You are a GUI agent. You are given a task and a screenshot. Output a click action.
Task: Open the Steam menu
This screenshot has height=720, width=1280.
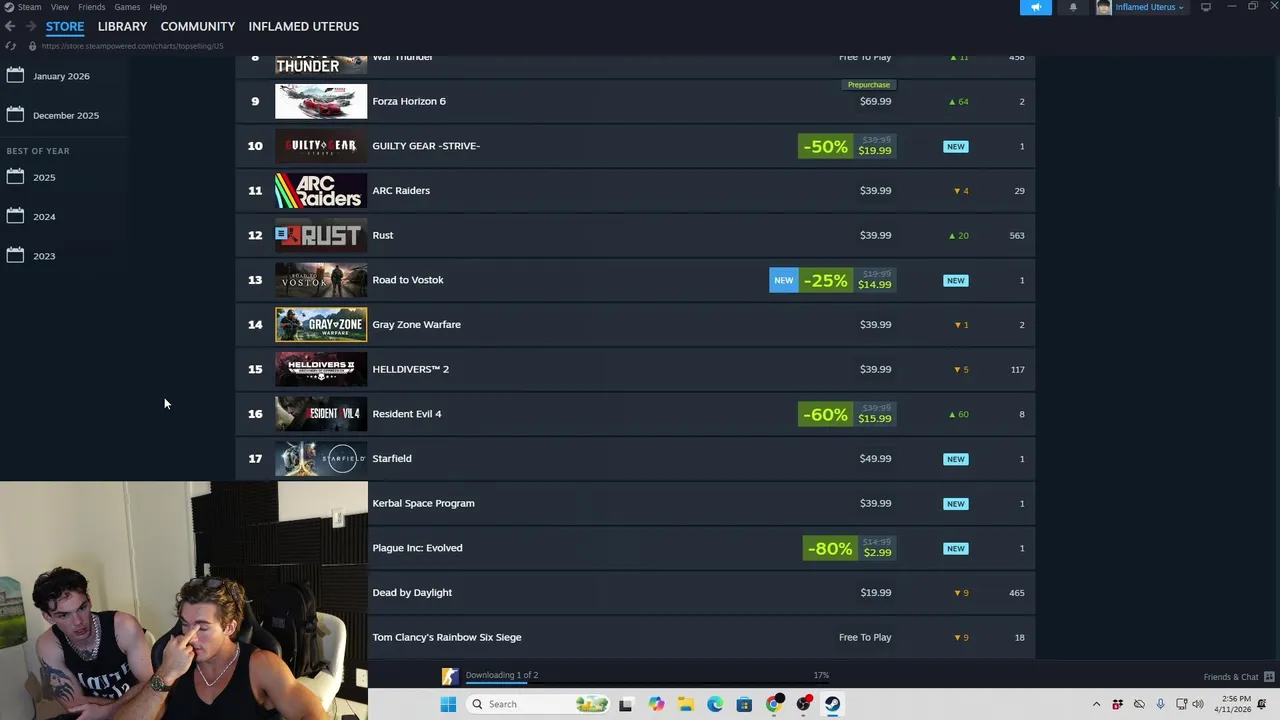30,7
